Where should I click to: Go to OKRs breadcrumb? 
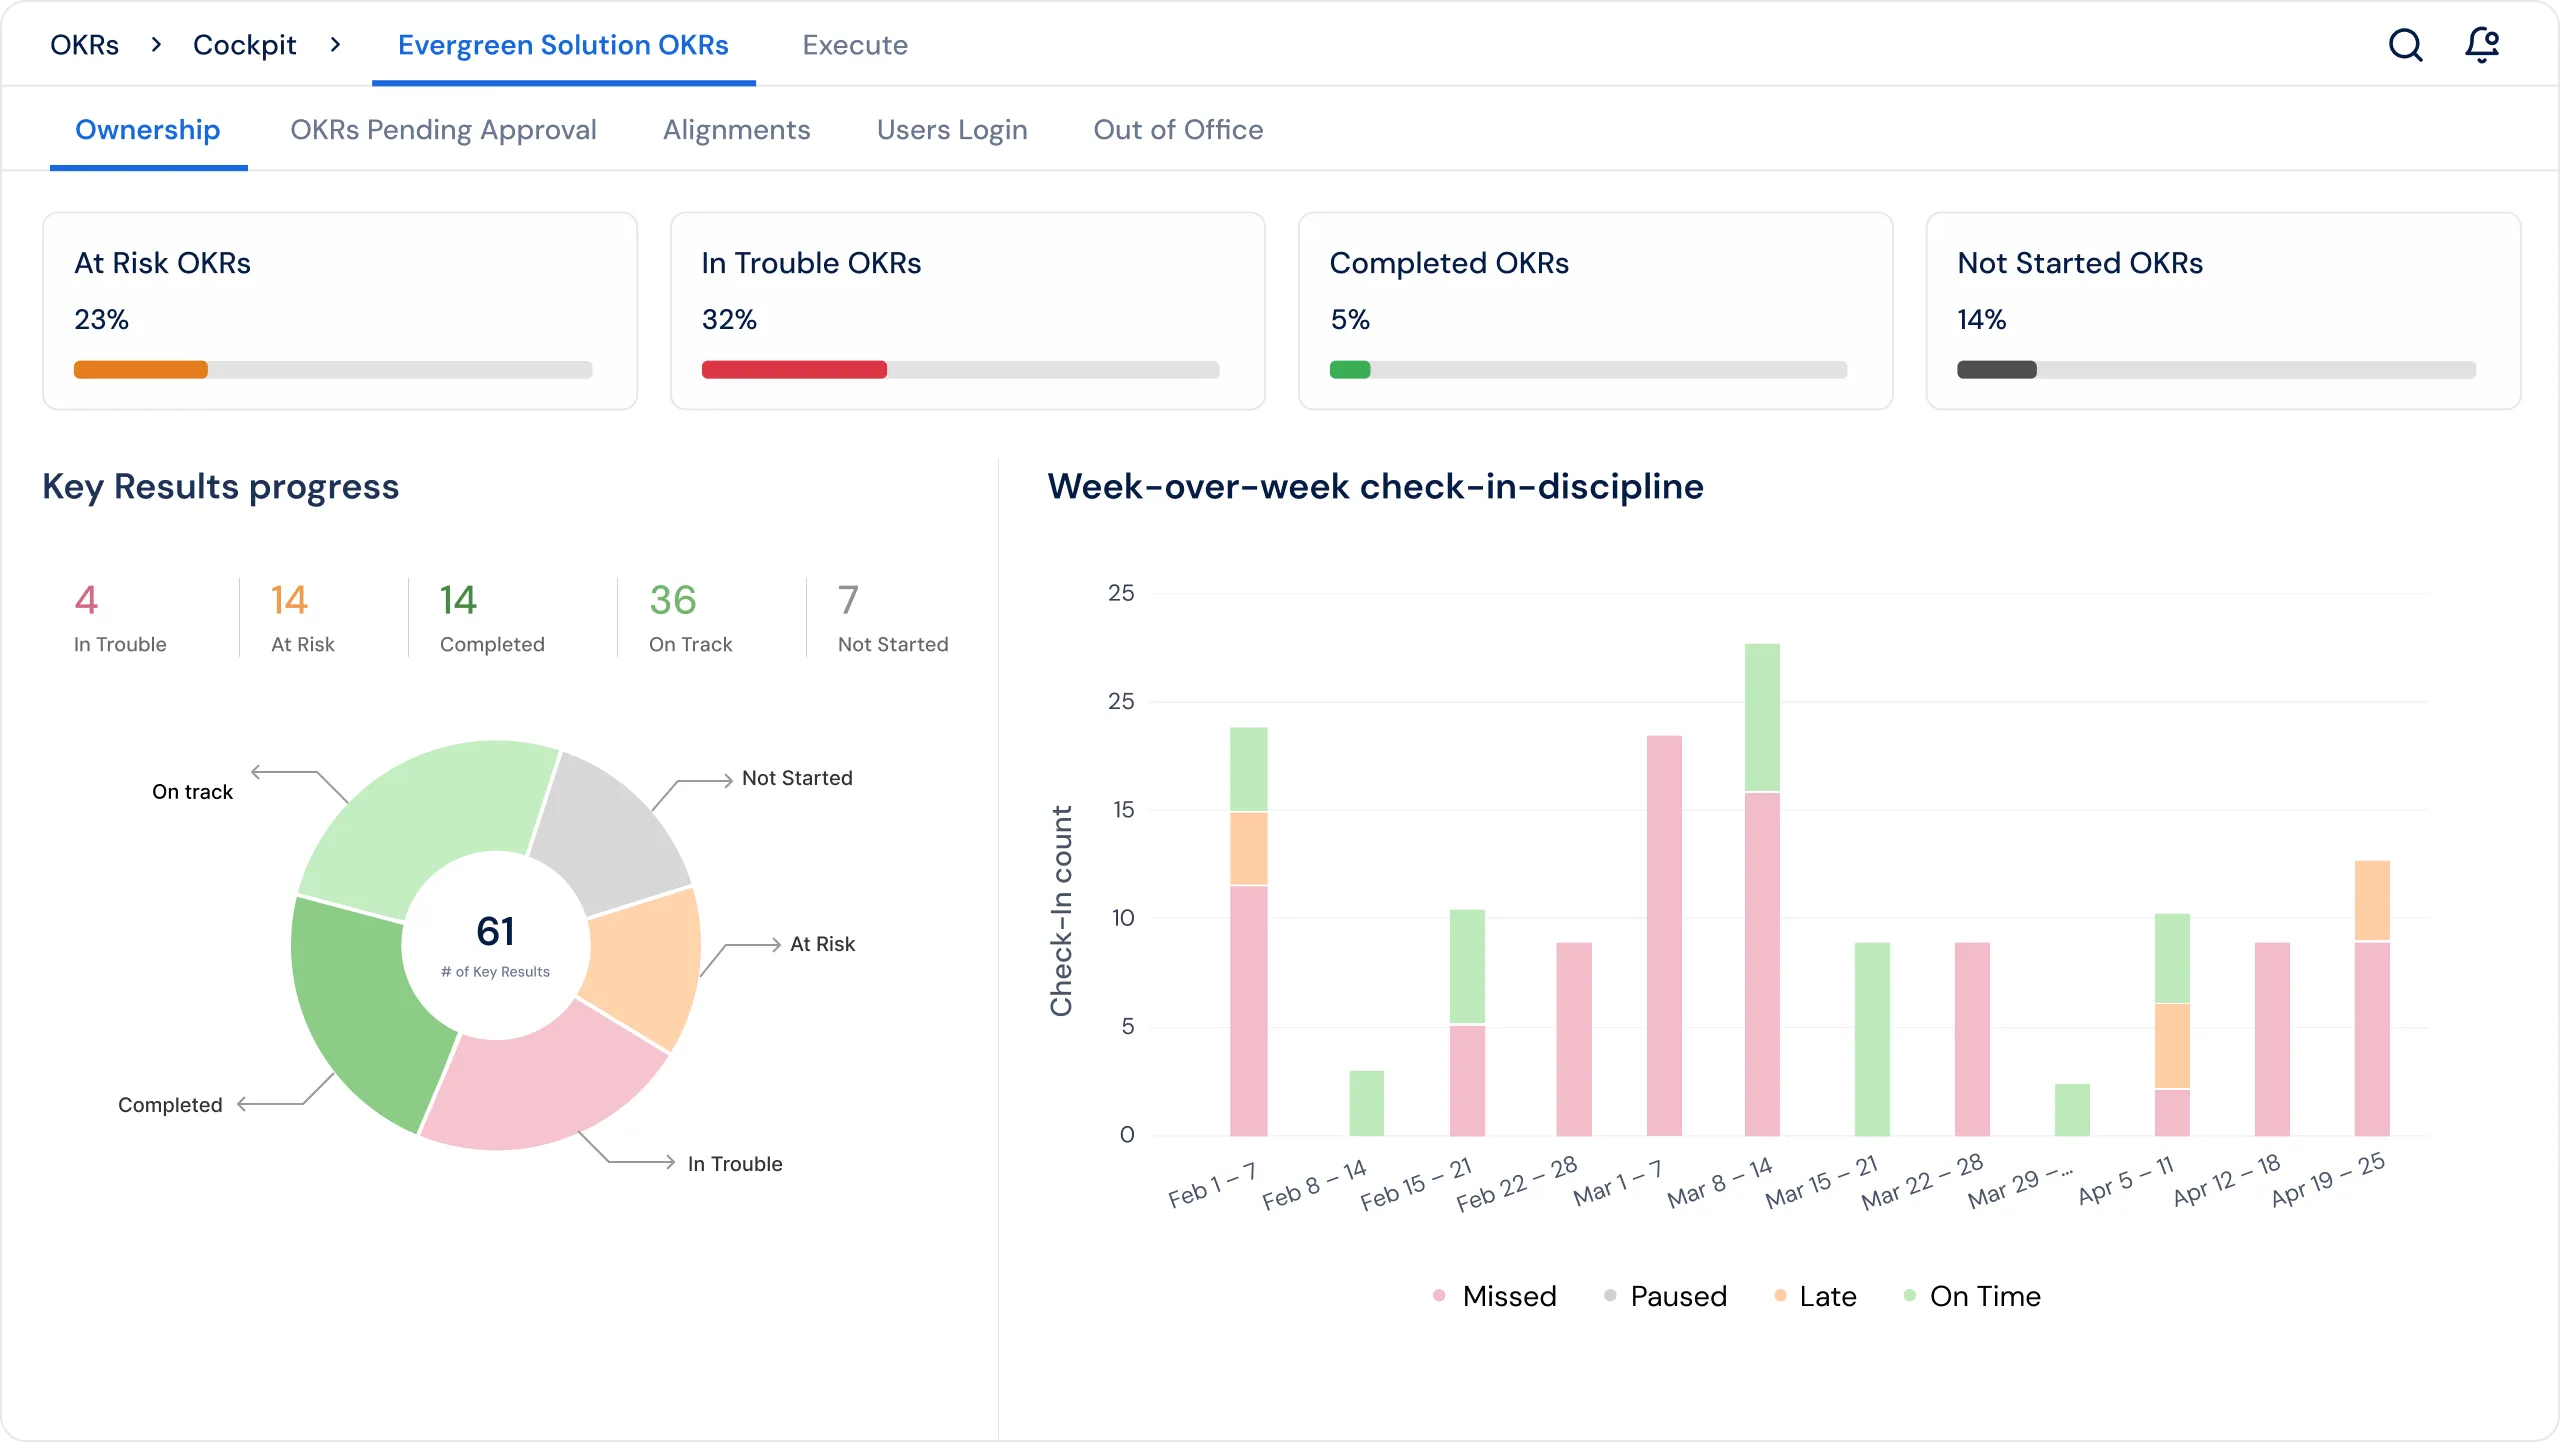(84, 45)
